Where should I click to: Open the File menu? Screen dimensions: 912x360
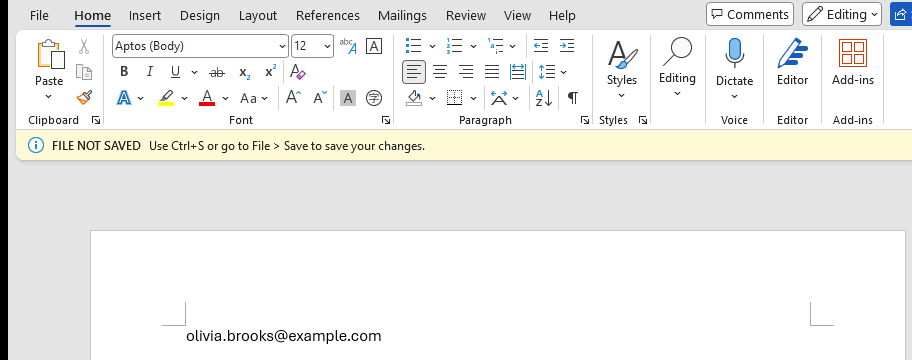(39, 15)
